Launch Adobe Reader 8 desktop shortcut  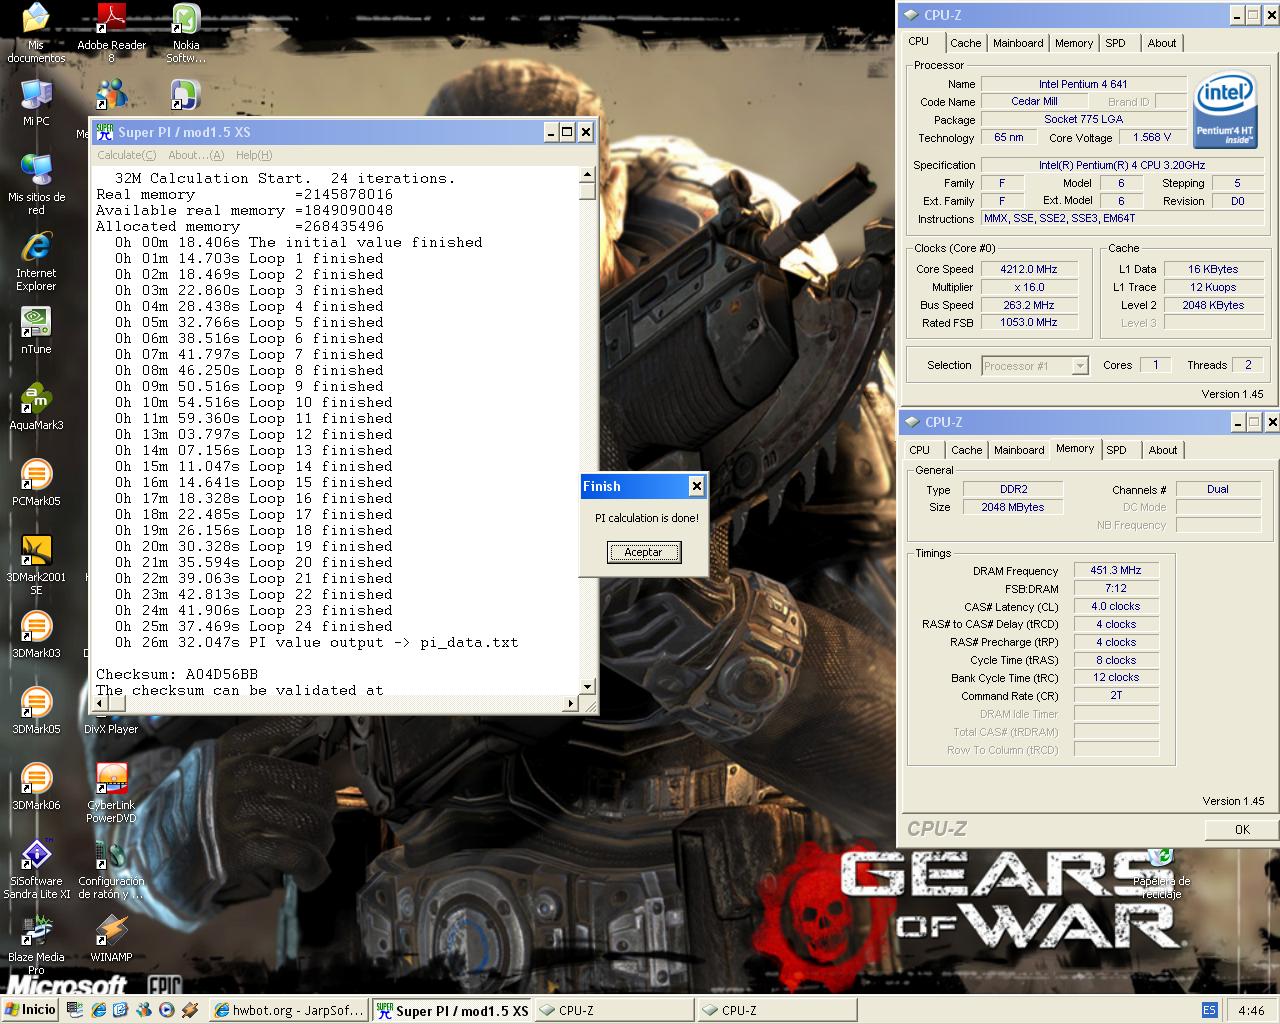(111, 33)
